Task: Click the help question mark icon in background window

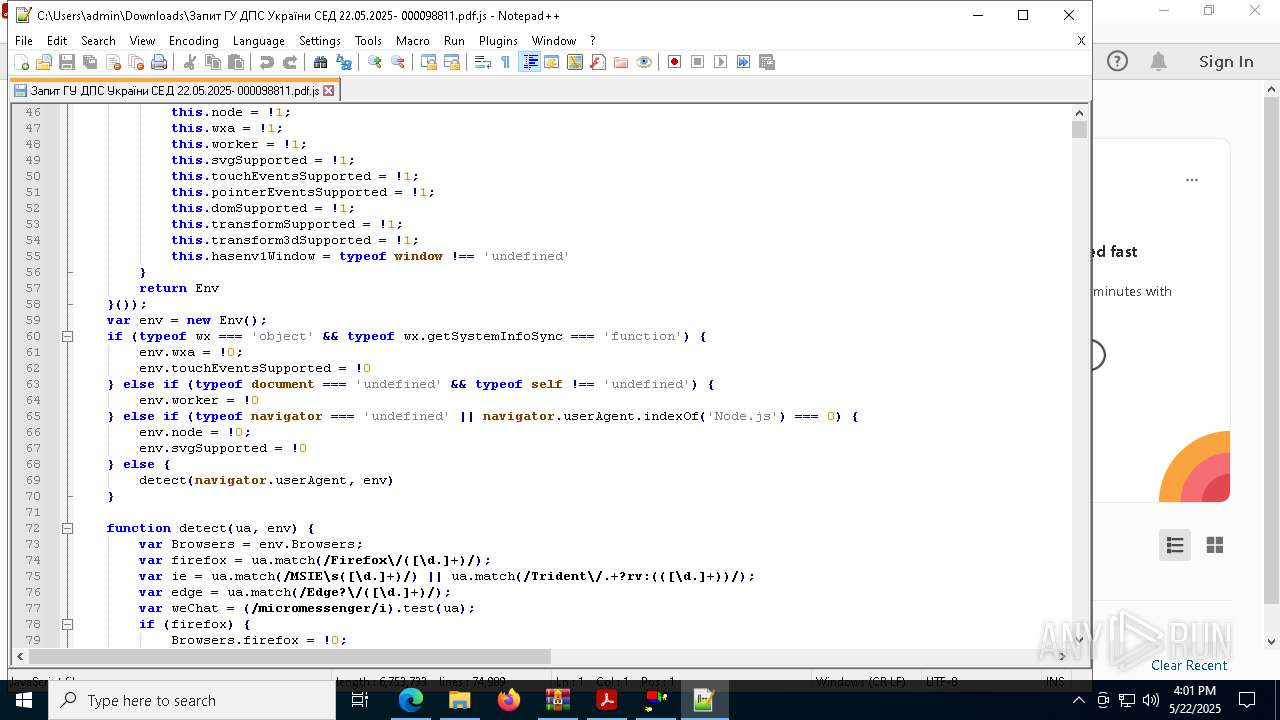Action: [1117, 62]
